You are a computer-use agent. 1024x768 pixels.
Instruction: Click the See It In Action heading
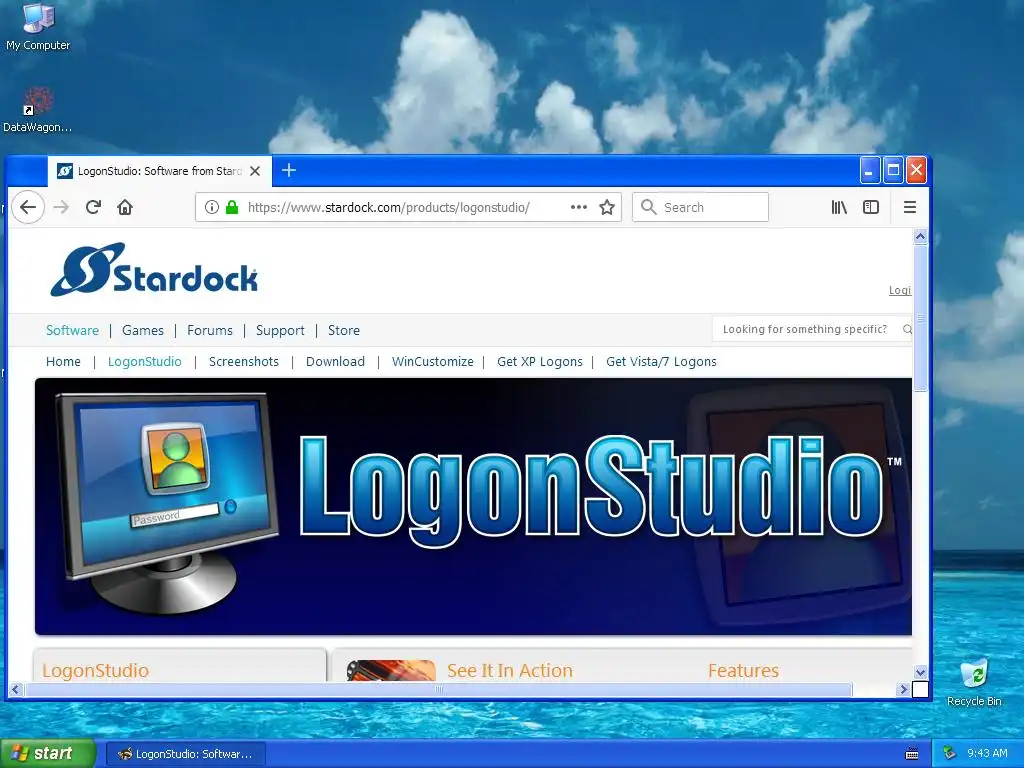pyautogui.click(x=509, y=671)
